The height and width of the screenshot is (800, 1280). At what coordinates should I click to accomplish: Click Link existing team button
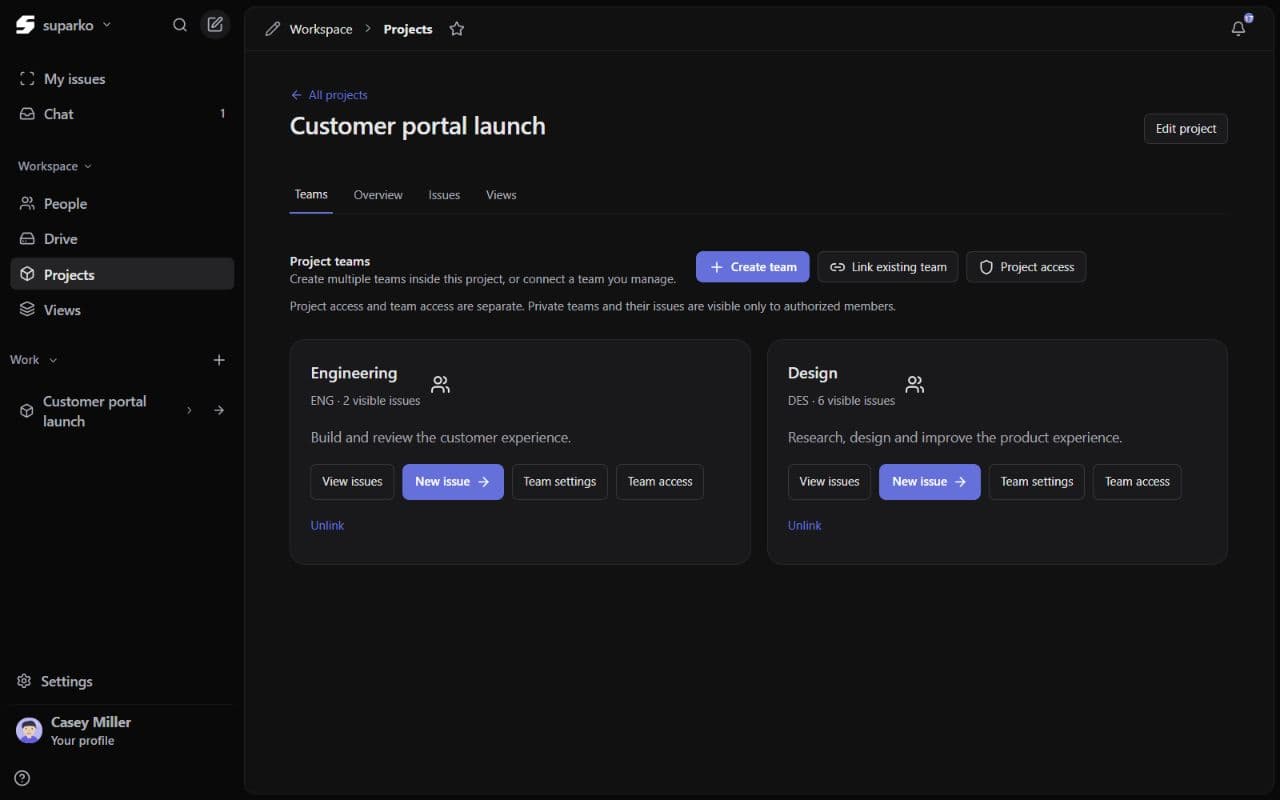pos(888,267)
